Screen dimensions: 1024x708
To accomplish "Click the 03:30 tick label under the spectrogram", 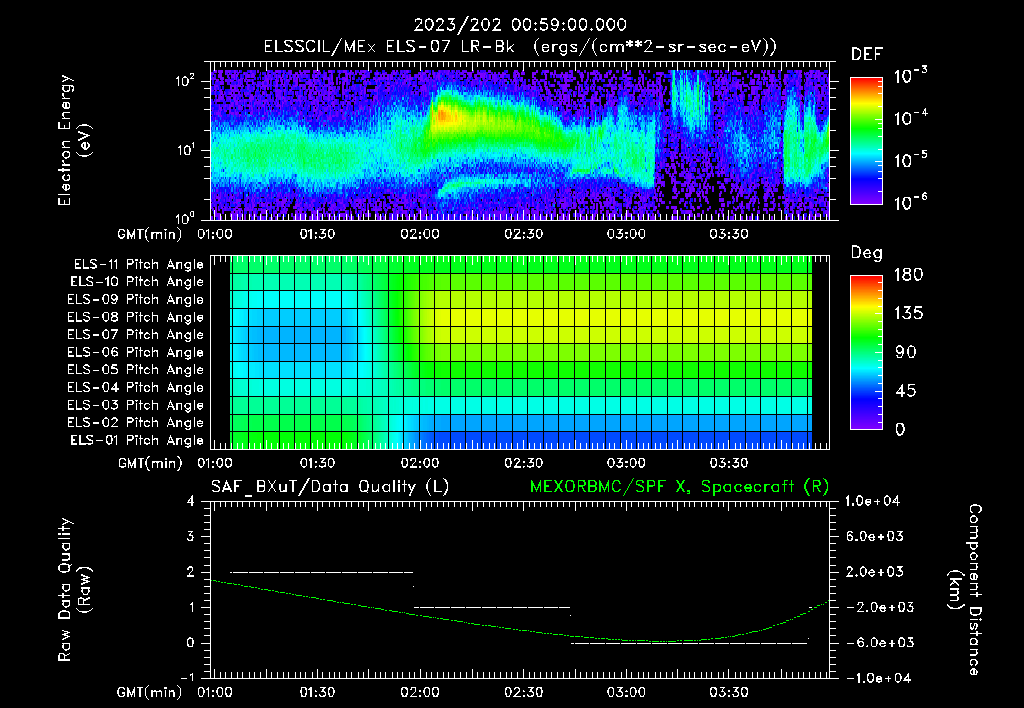I will pyautogui.click(x=729, y=234).
